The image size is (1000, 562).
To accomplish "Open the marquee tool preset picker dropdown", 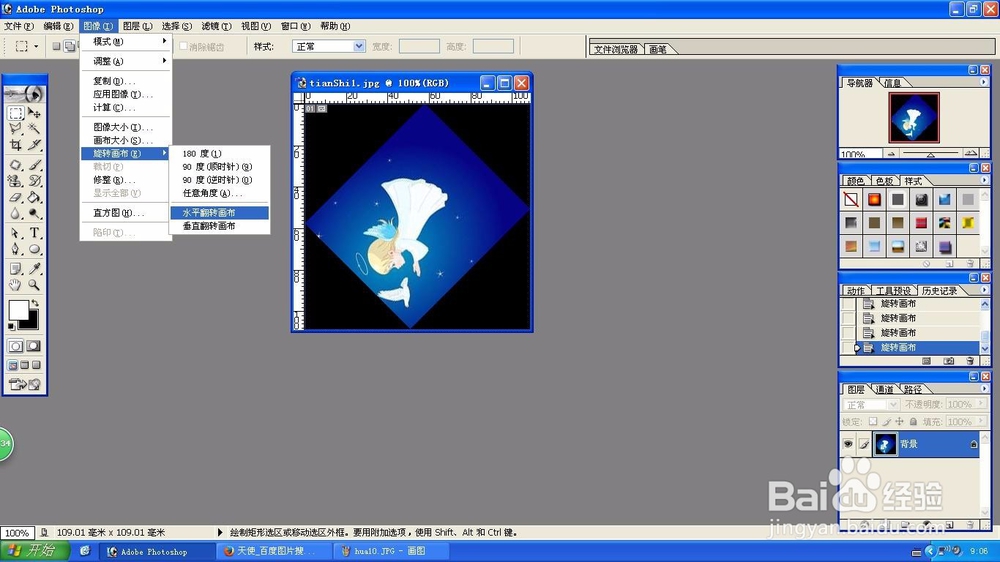I will pyautogui.click(x=36, y=47).
